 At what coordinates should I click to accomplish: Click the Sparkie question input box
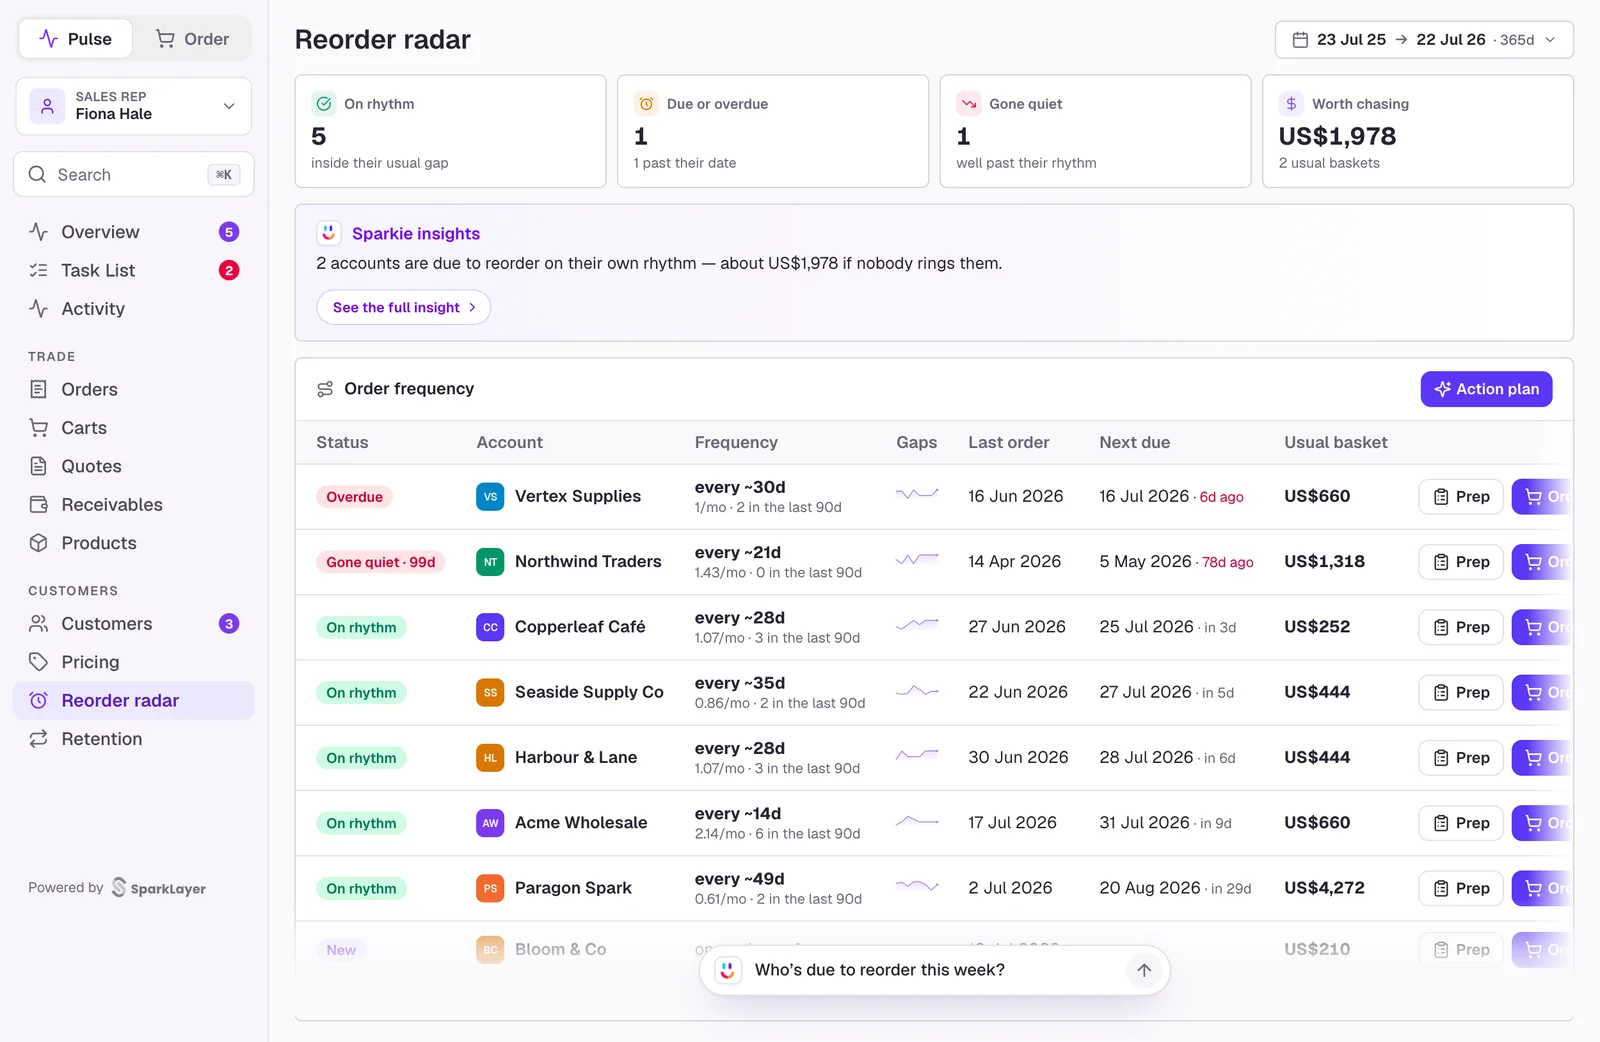[x=935, y=970]
